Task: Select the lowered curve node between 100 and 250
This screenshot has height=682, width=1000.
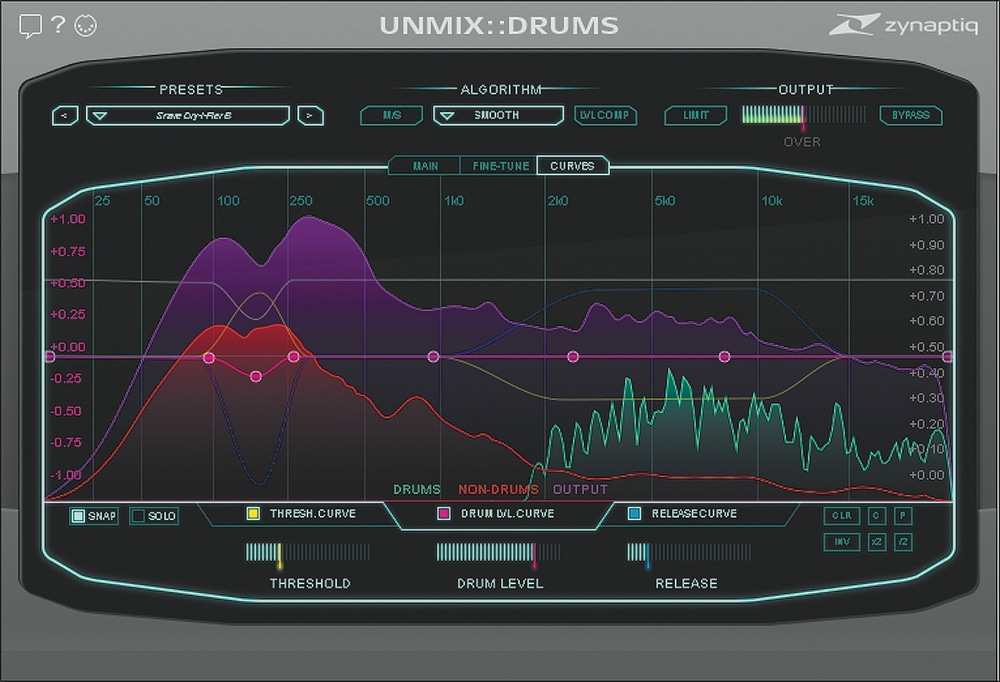Action: 256,377
